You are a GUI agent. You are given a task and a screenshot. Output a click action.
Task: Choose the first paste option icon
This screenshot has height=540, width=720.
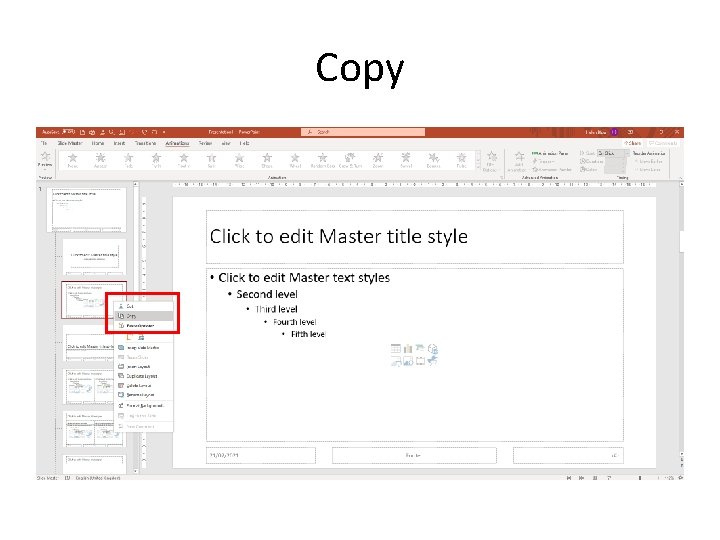pyautogui.click(x=130, y=337)
